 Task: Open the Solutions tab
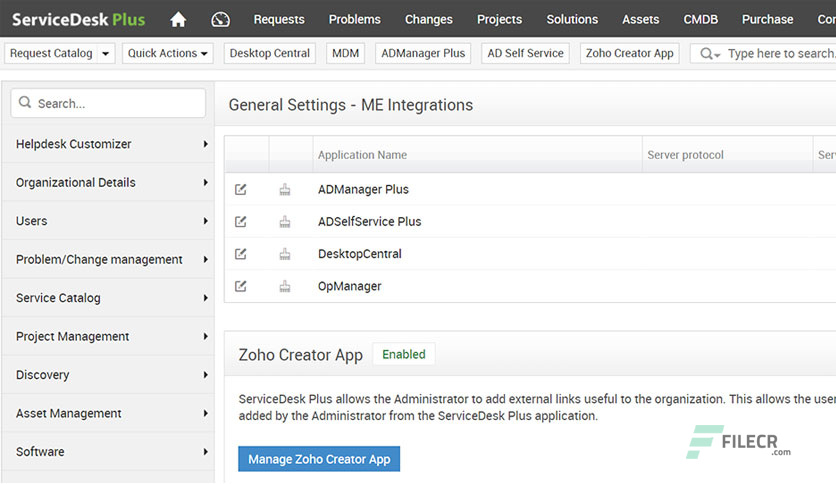(572, 19)
